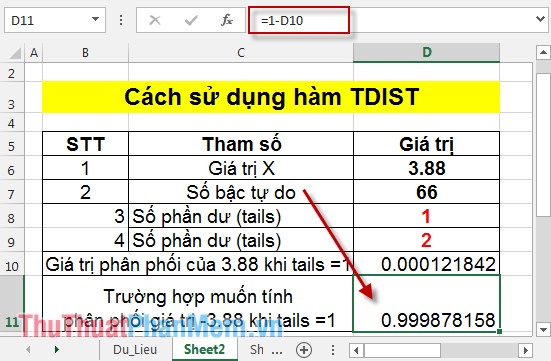Click STT cell 4 in row 9
Image resolution: width=551 pixels, height=361 pixels.
pyautogui.click(x=85, y=240)
